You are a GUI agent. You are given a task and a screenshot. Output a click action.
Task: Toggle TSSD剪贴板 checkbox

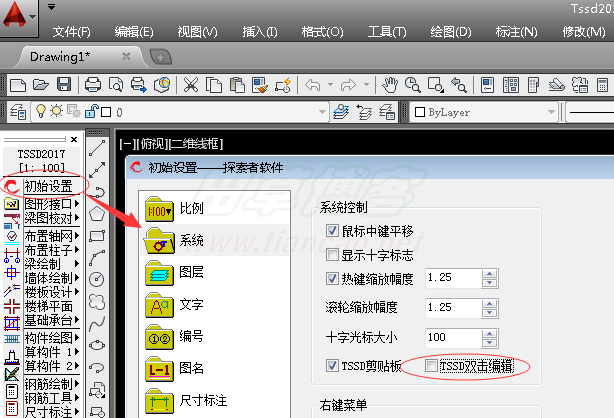coord(332,366)
